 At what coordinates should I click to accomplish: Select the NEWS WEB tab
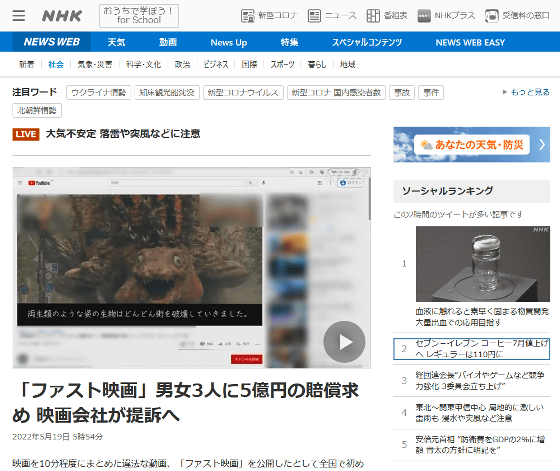coord(52,42)
